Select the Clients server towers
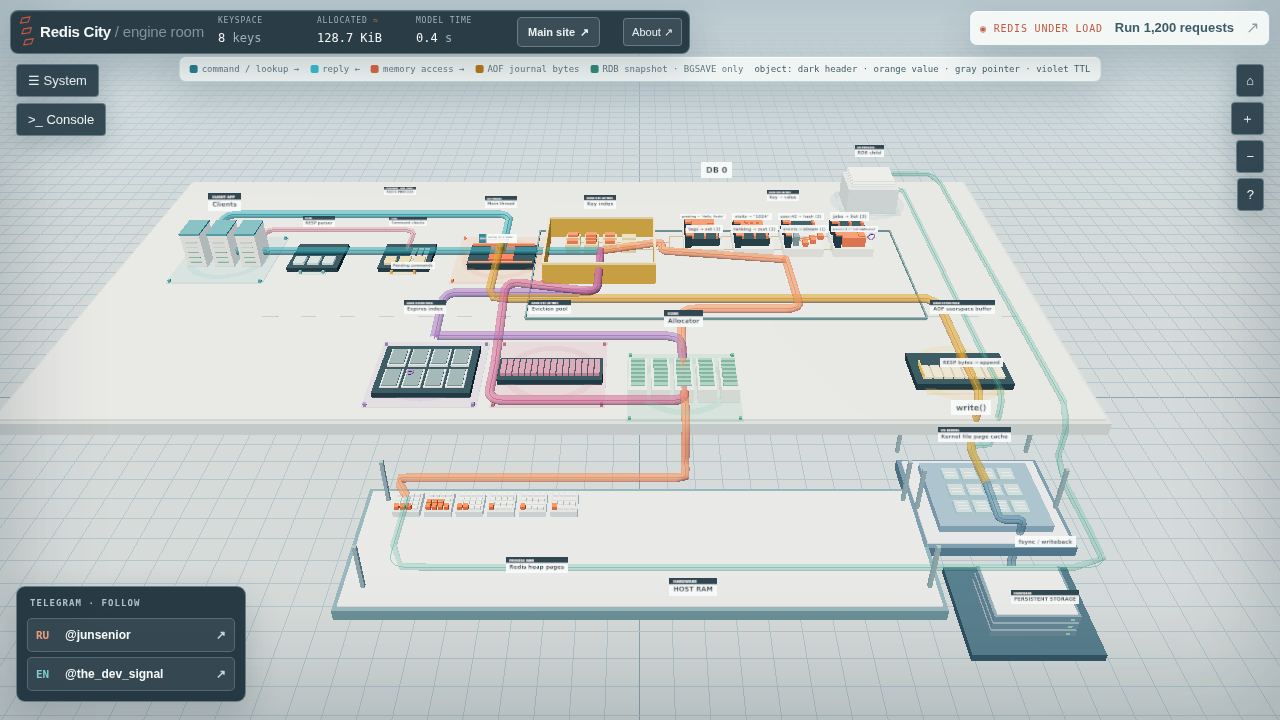The image size is (1280, 720). pyautogui.click(x=222, y=243)
